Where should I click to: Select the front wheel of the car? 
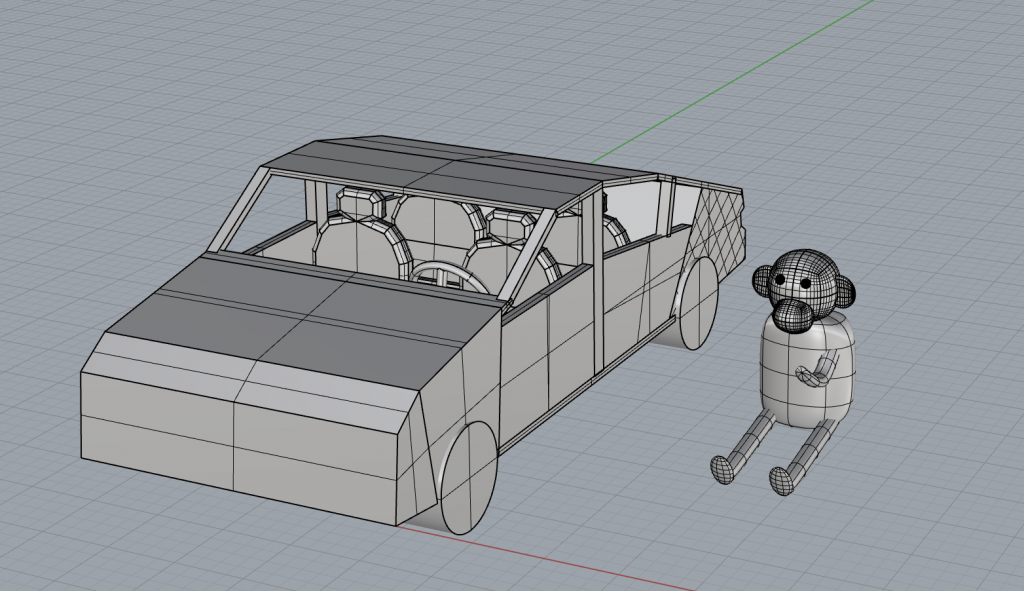click(467, 477)
